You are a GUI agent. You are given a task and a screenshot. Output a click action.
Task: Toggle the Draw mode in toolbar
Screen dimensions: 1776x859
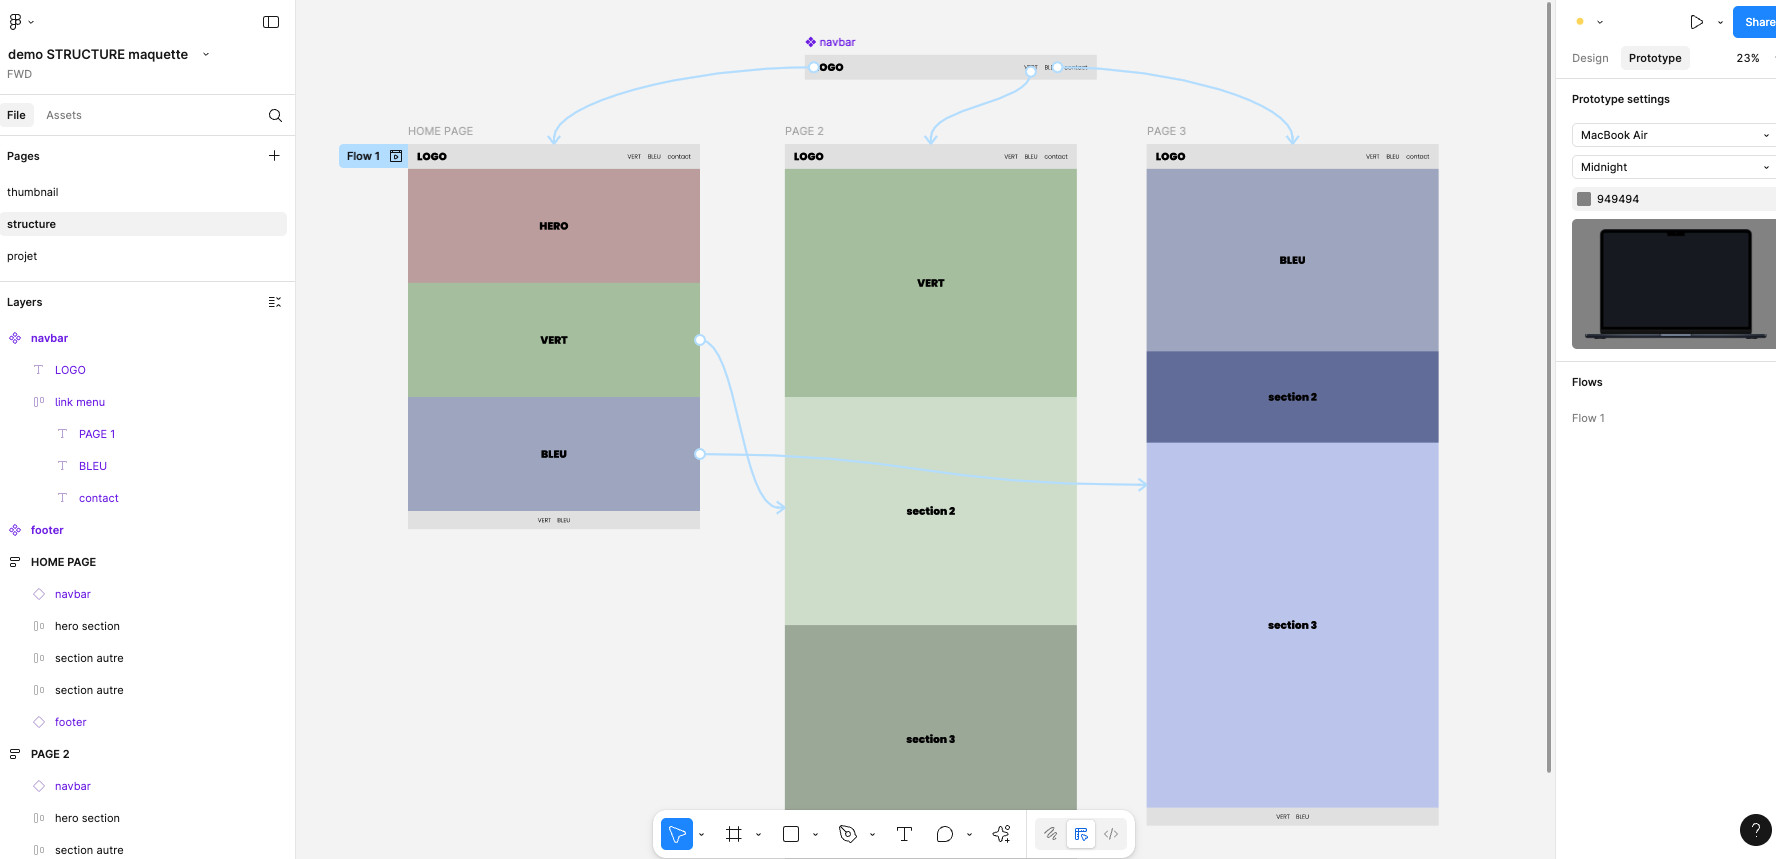pos(1050,834)
